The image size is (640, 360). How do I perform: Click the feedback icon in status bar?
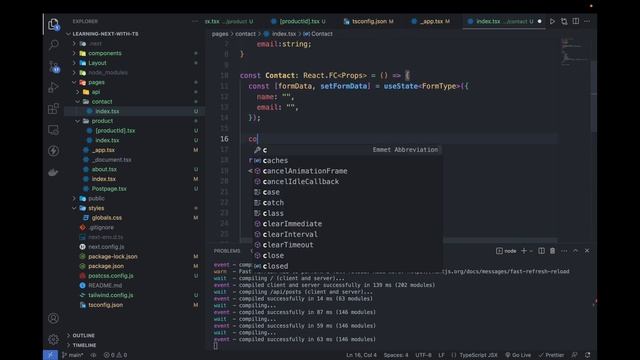574,355
